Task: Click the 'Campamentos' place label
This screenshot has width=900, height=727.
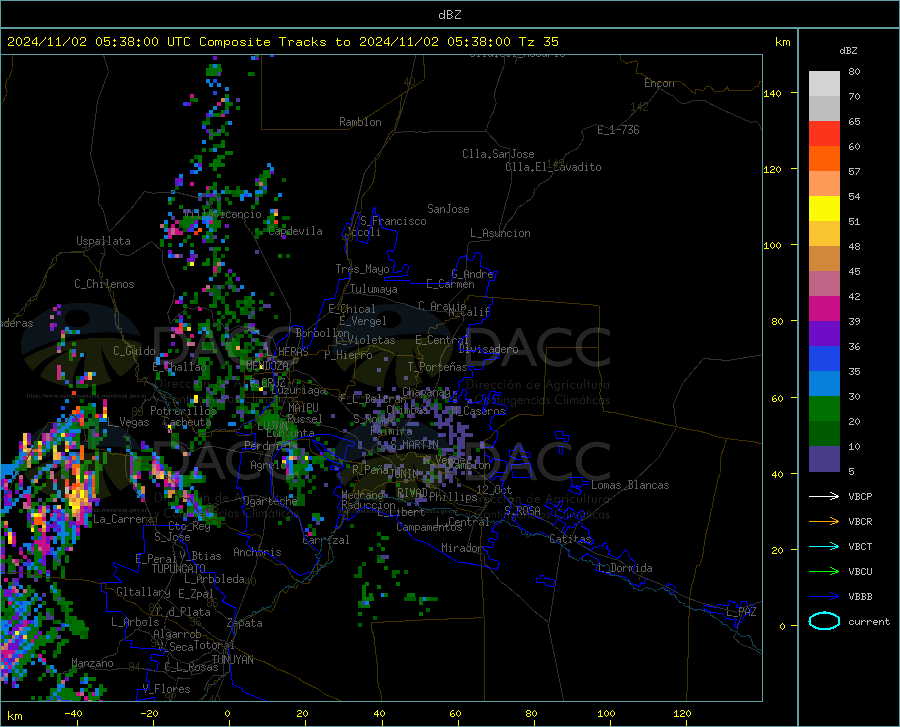Action: [x=429, y=527]
